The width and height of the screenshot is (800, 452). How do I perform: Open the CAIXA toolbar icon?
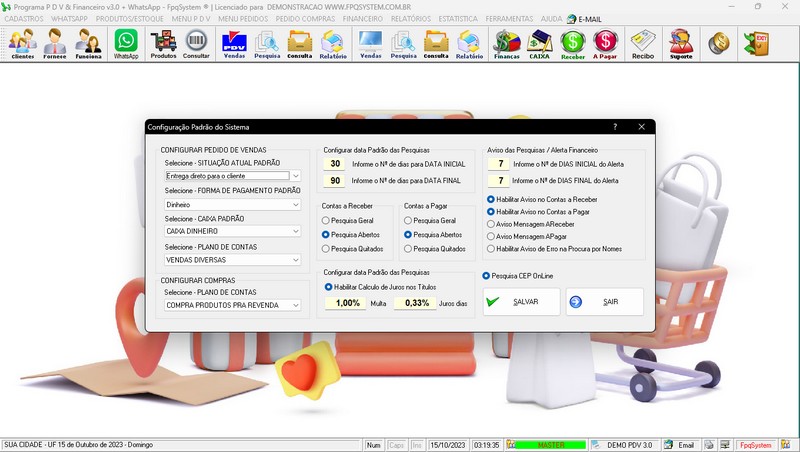click(x=539, y=44)
